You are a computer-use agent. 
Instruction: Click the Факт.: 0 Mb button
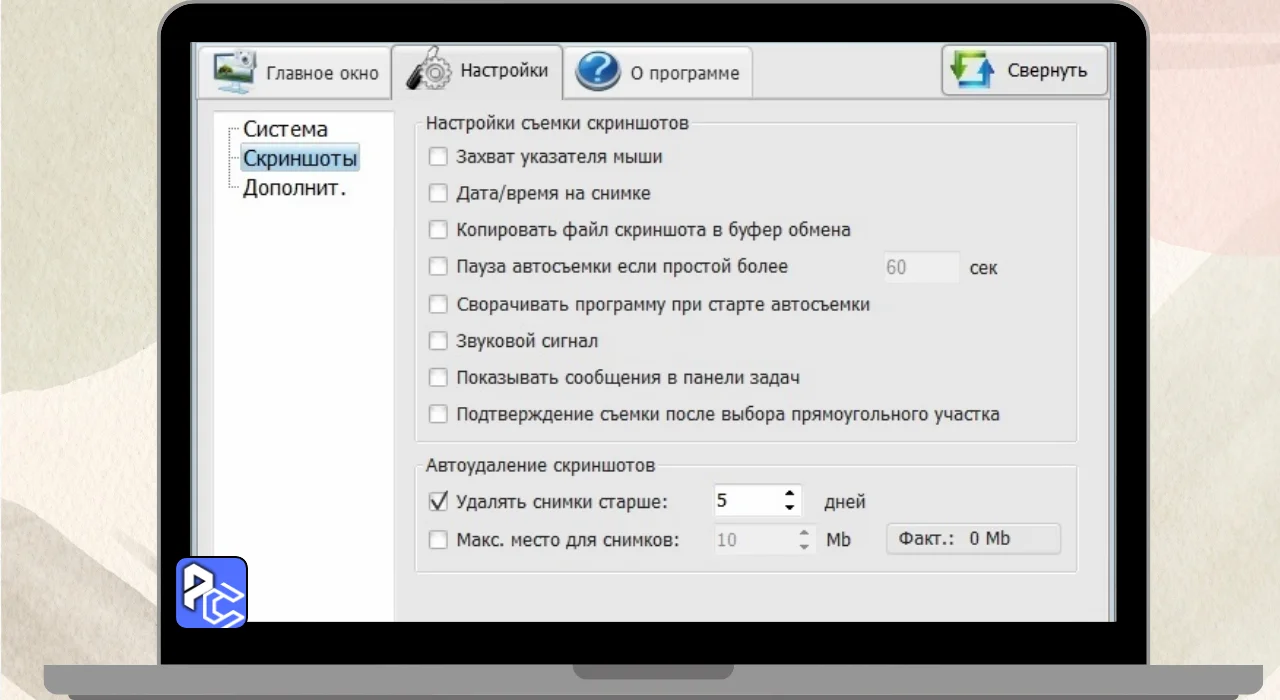(x=973, y=539)
